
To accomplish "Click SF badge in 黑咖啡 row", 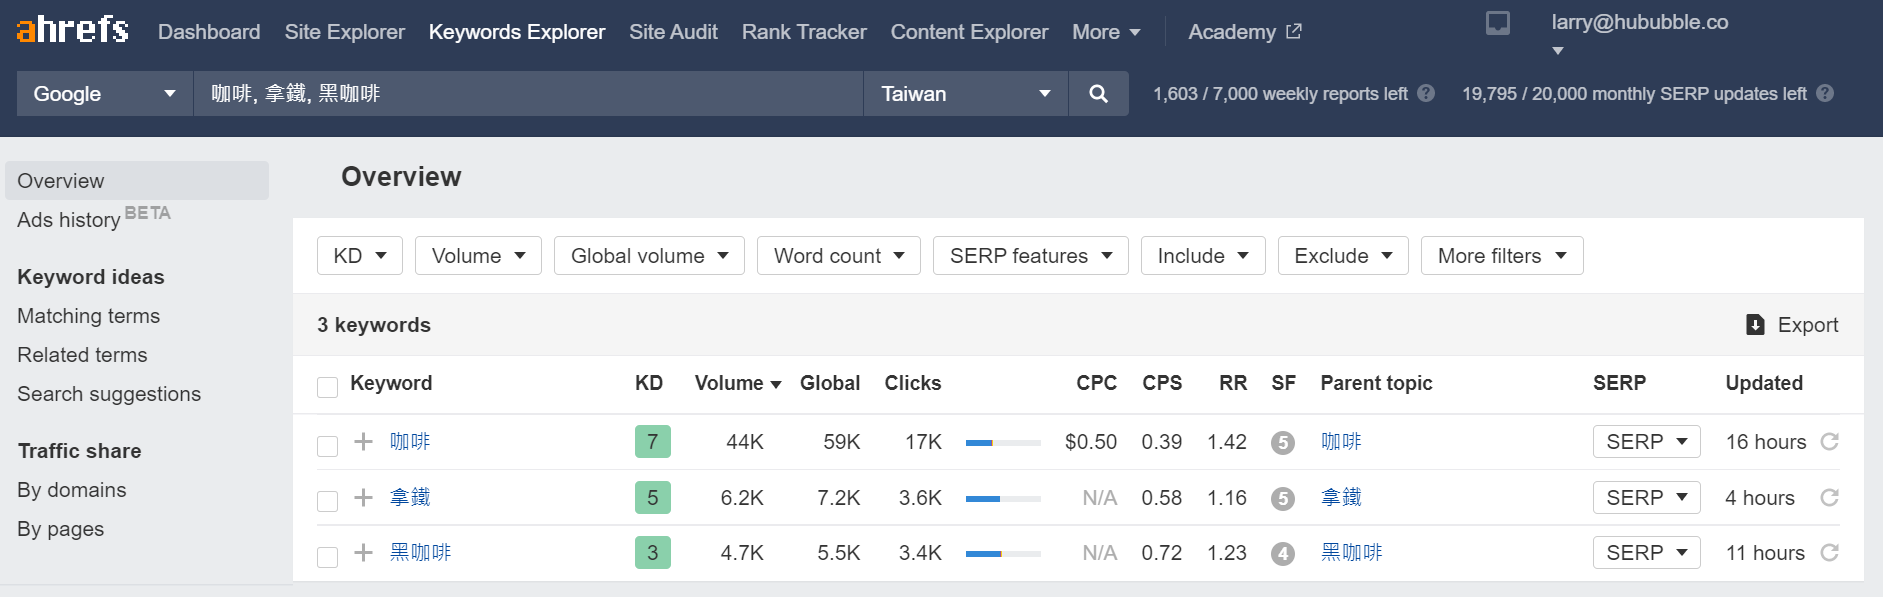I will (x=1282, y=553).
